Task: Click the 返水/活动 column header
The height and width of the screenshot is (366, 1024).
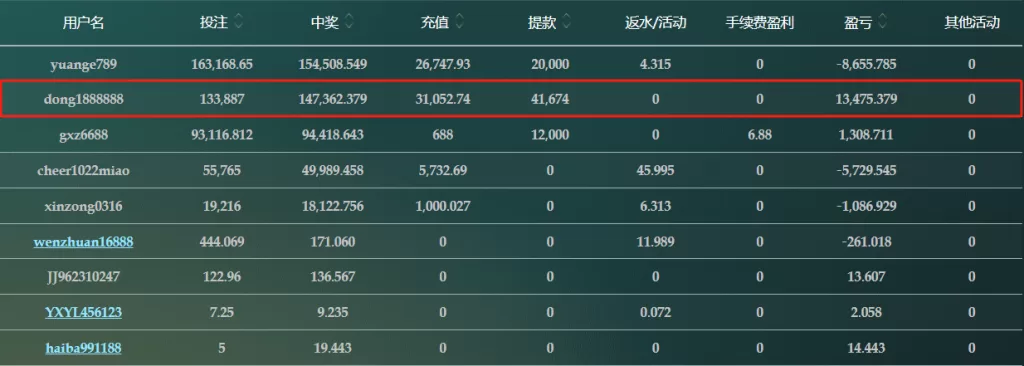Action: 655,23
